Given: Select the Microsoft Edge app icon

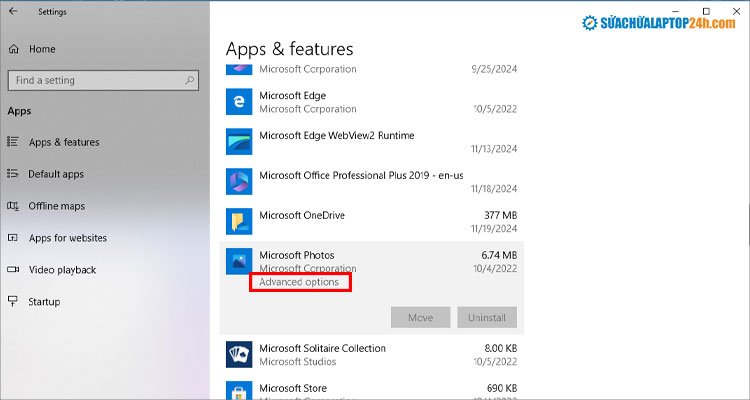Looking at the screenshot, I should tap(239, 101).
